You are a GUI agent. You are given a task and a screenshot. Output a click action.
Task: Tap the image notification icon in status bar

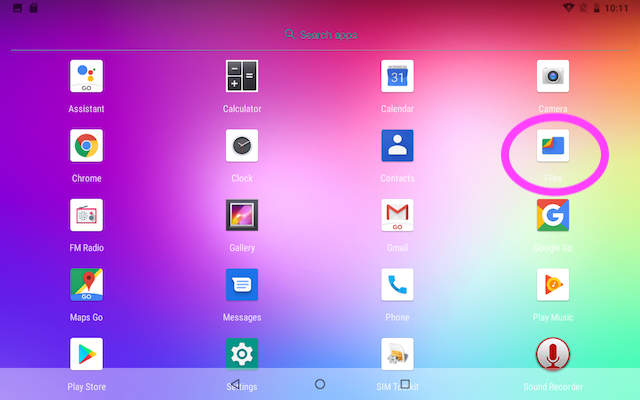pos(18,8)
